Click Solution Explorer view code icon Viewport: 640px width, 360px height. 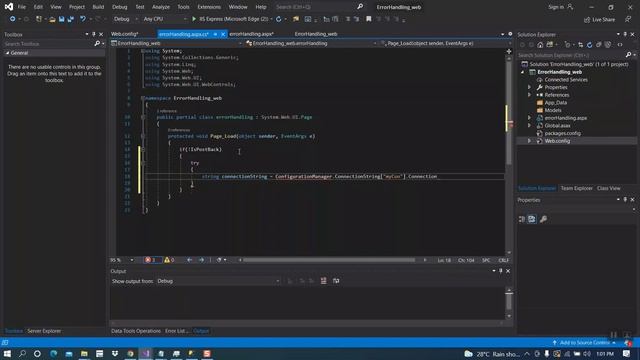(x=620, y=45)
